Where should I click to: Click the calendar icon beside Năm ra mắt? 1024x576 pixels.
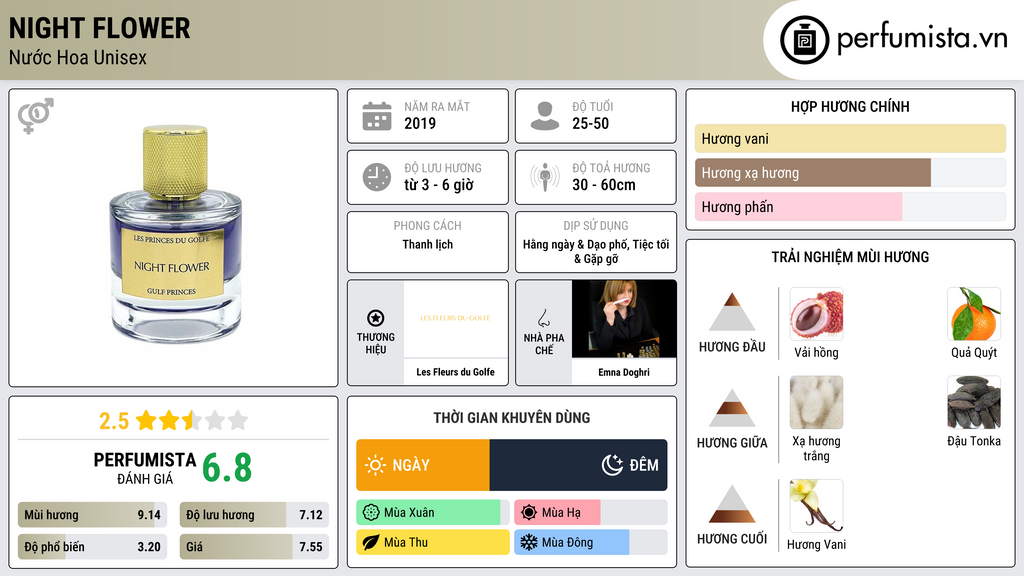377,116
